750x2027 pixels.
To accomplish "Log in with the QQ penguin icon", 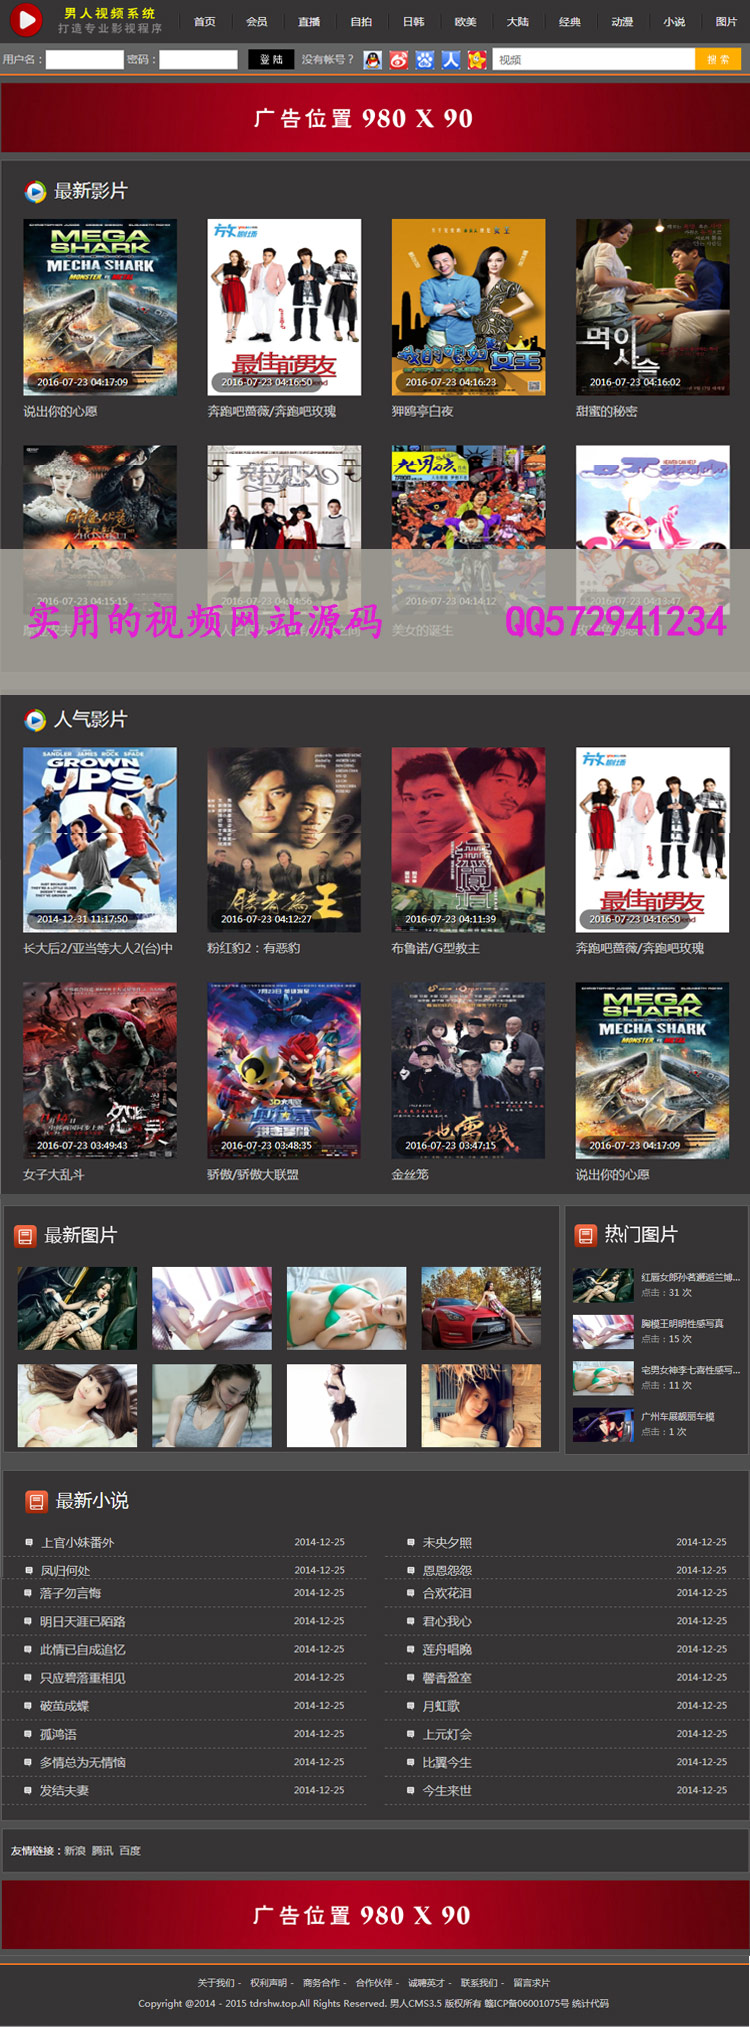I will point(373,60).
